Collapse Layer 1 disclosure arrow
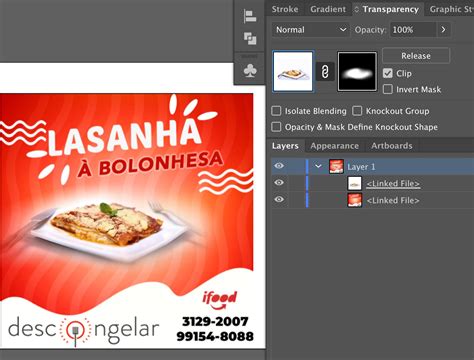This screenshot has height=360, width=474. (x=318, y=166)
